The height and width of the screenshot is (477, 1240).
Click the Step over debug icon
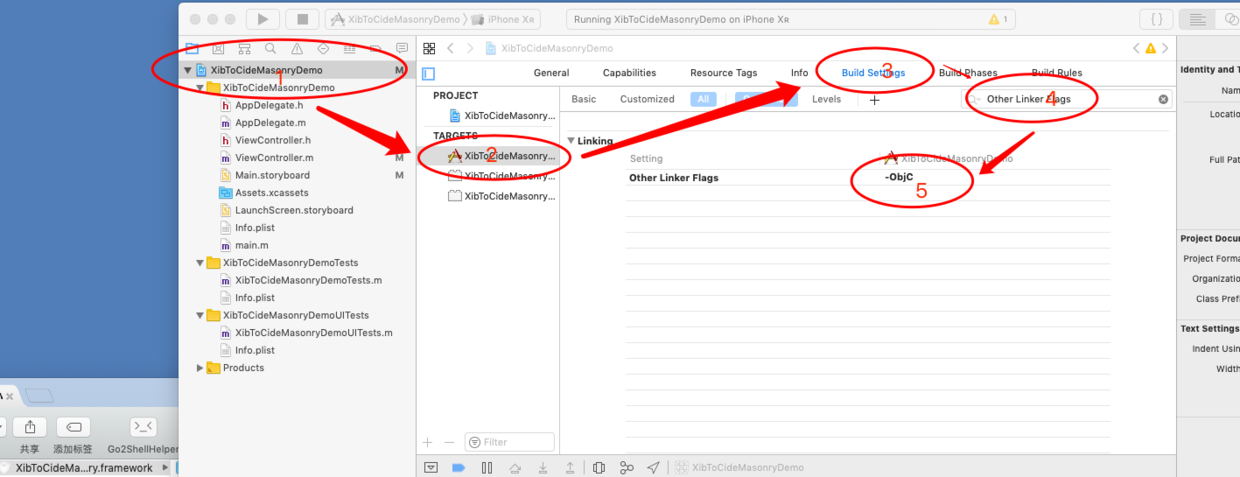click(x=515, y=467)
